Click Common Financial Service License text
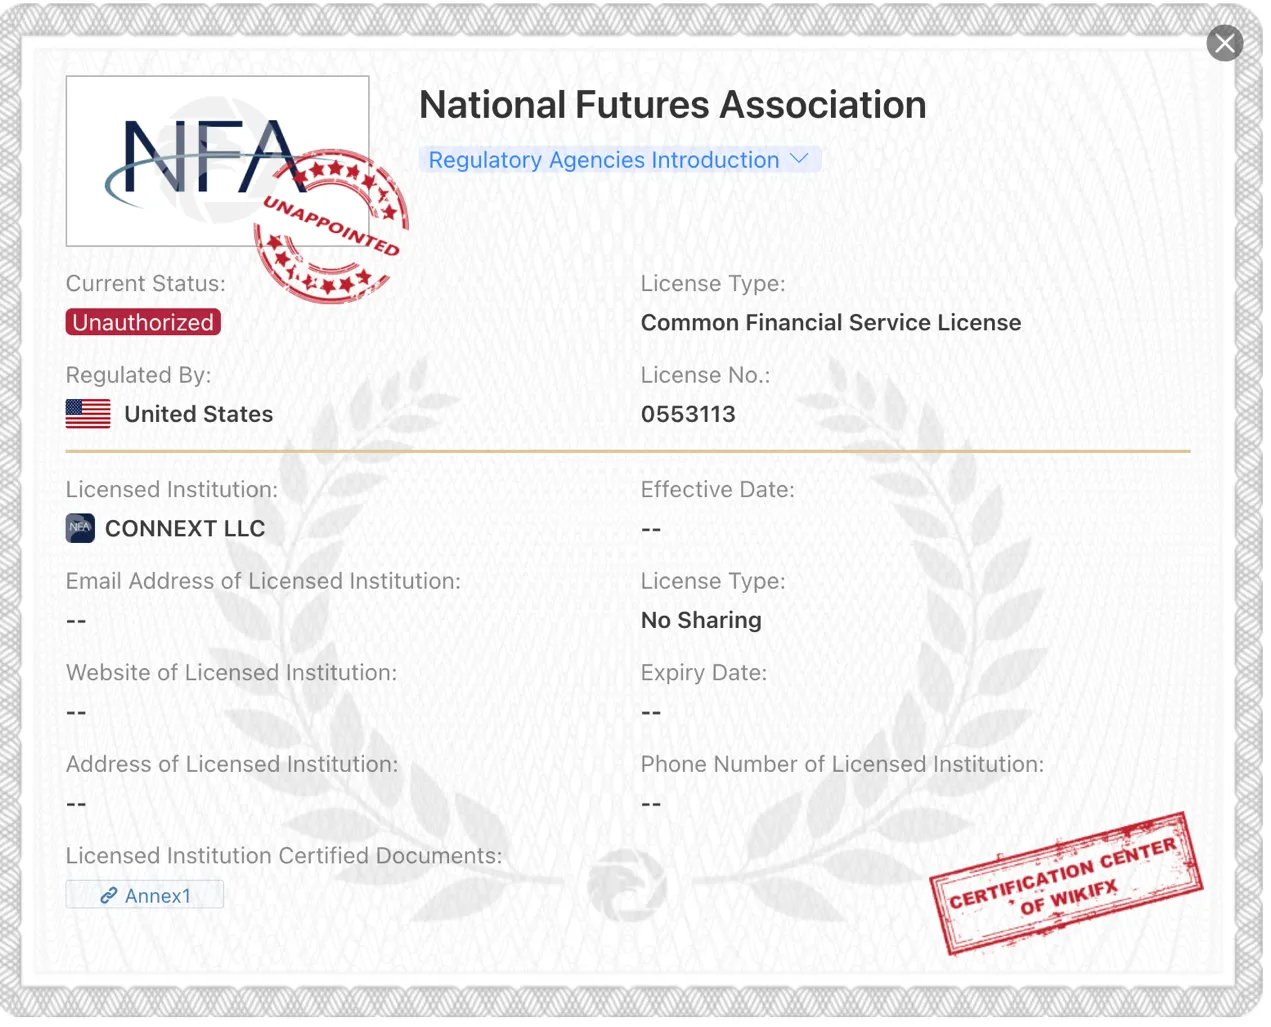The image size is (1271, 1027). pyautogui.click(x=831, y=322)
